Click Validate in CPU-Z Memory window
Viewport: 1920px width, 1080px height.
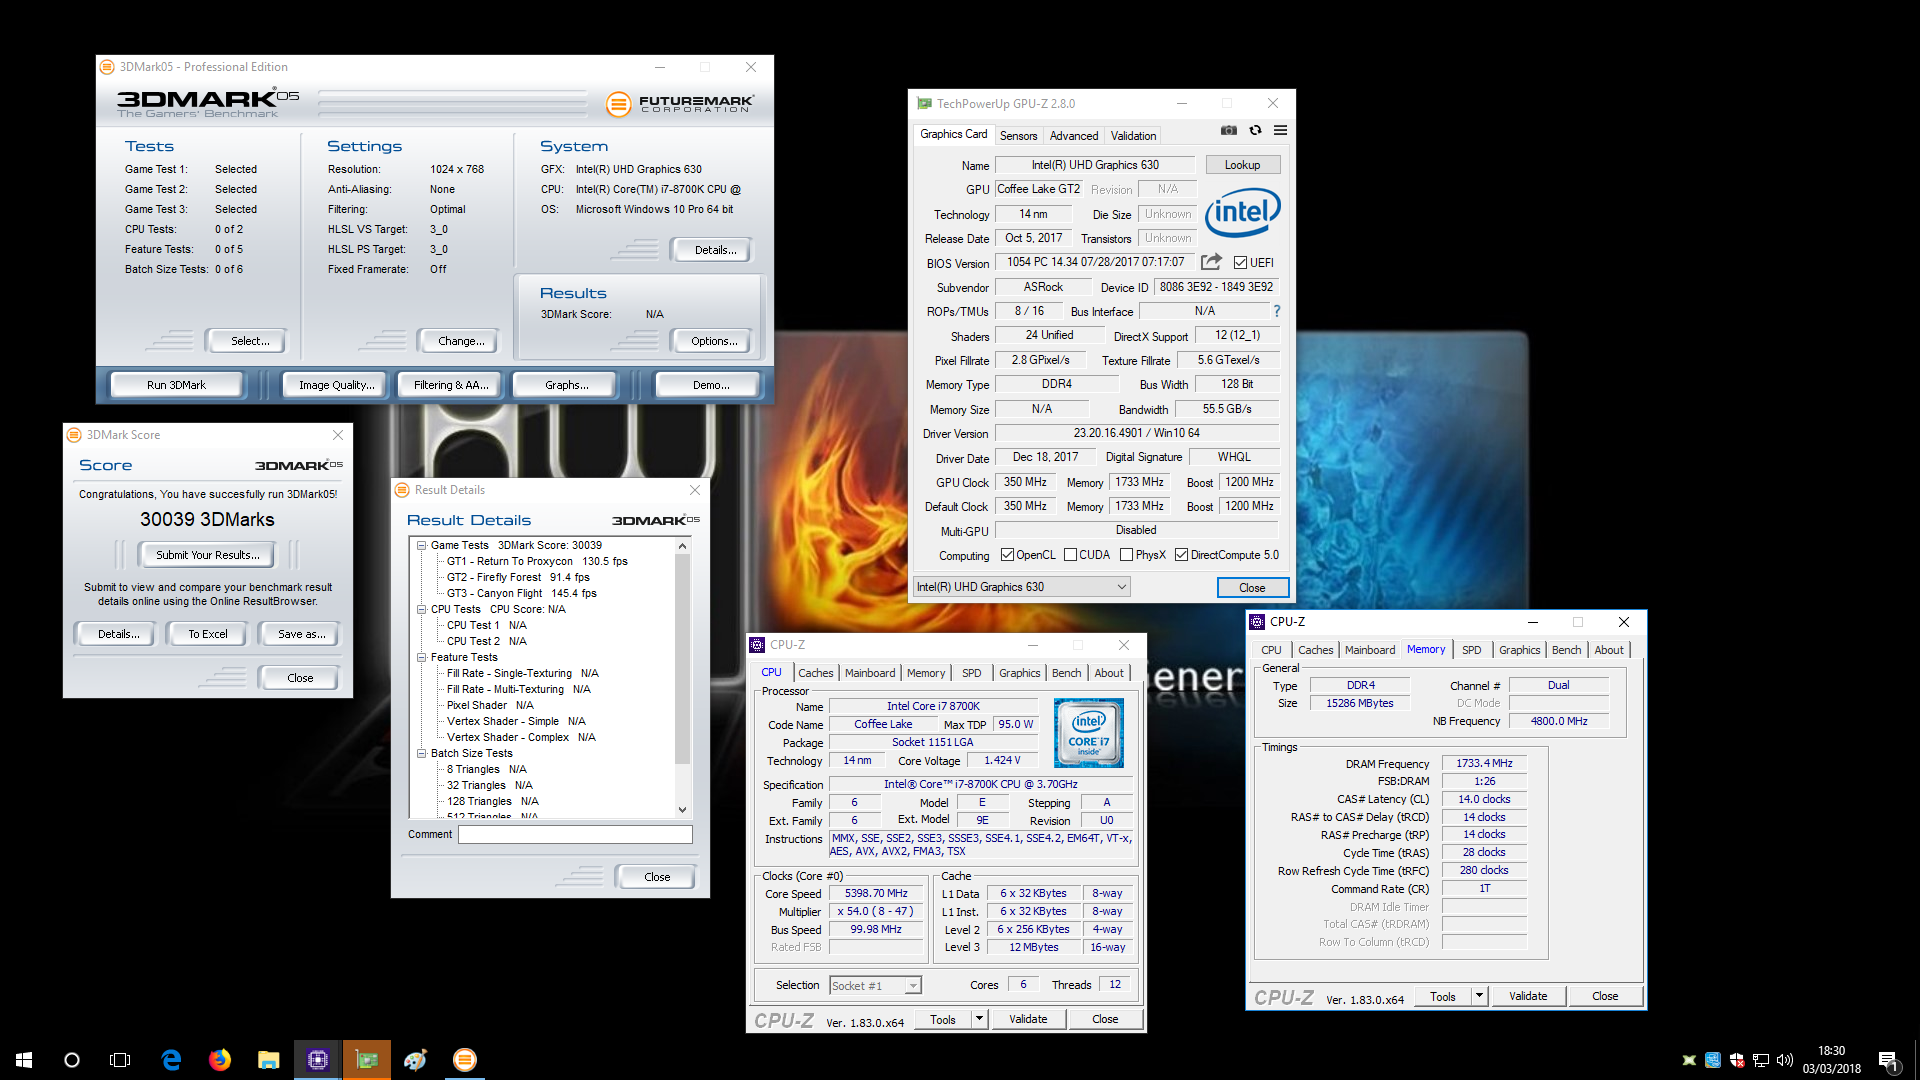tap(1527, 996)
